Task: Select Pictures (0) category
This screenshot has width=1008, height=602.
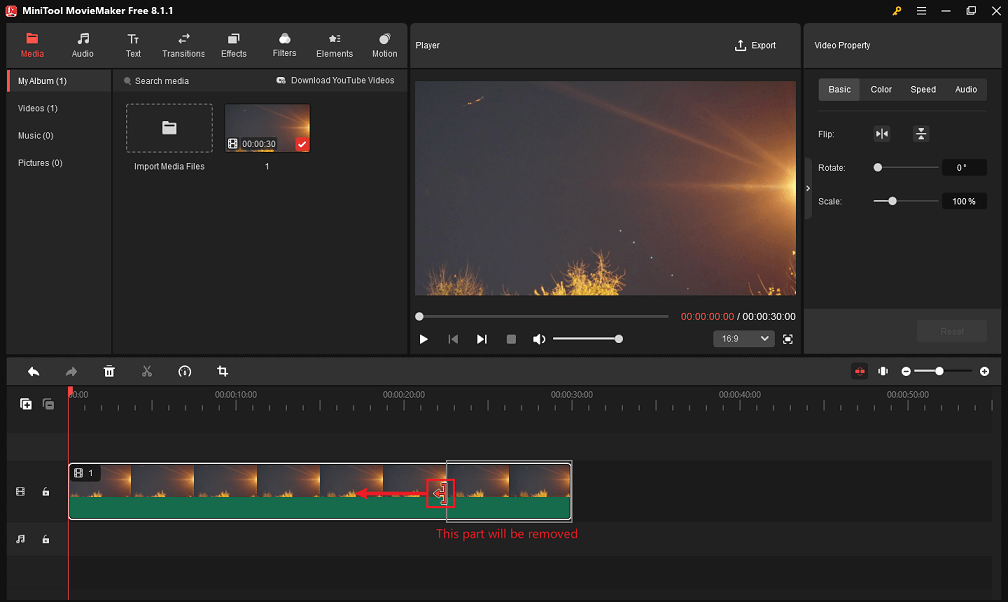Action: [40, 163]
